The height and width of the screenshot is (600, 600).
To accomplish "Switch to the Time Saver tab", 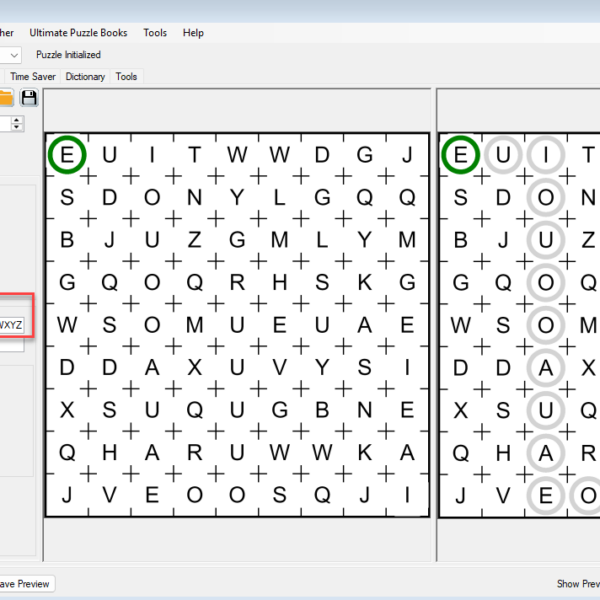I will (33, 76).
